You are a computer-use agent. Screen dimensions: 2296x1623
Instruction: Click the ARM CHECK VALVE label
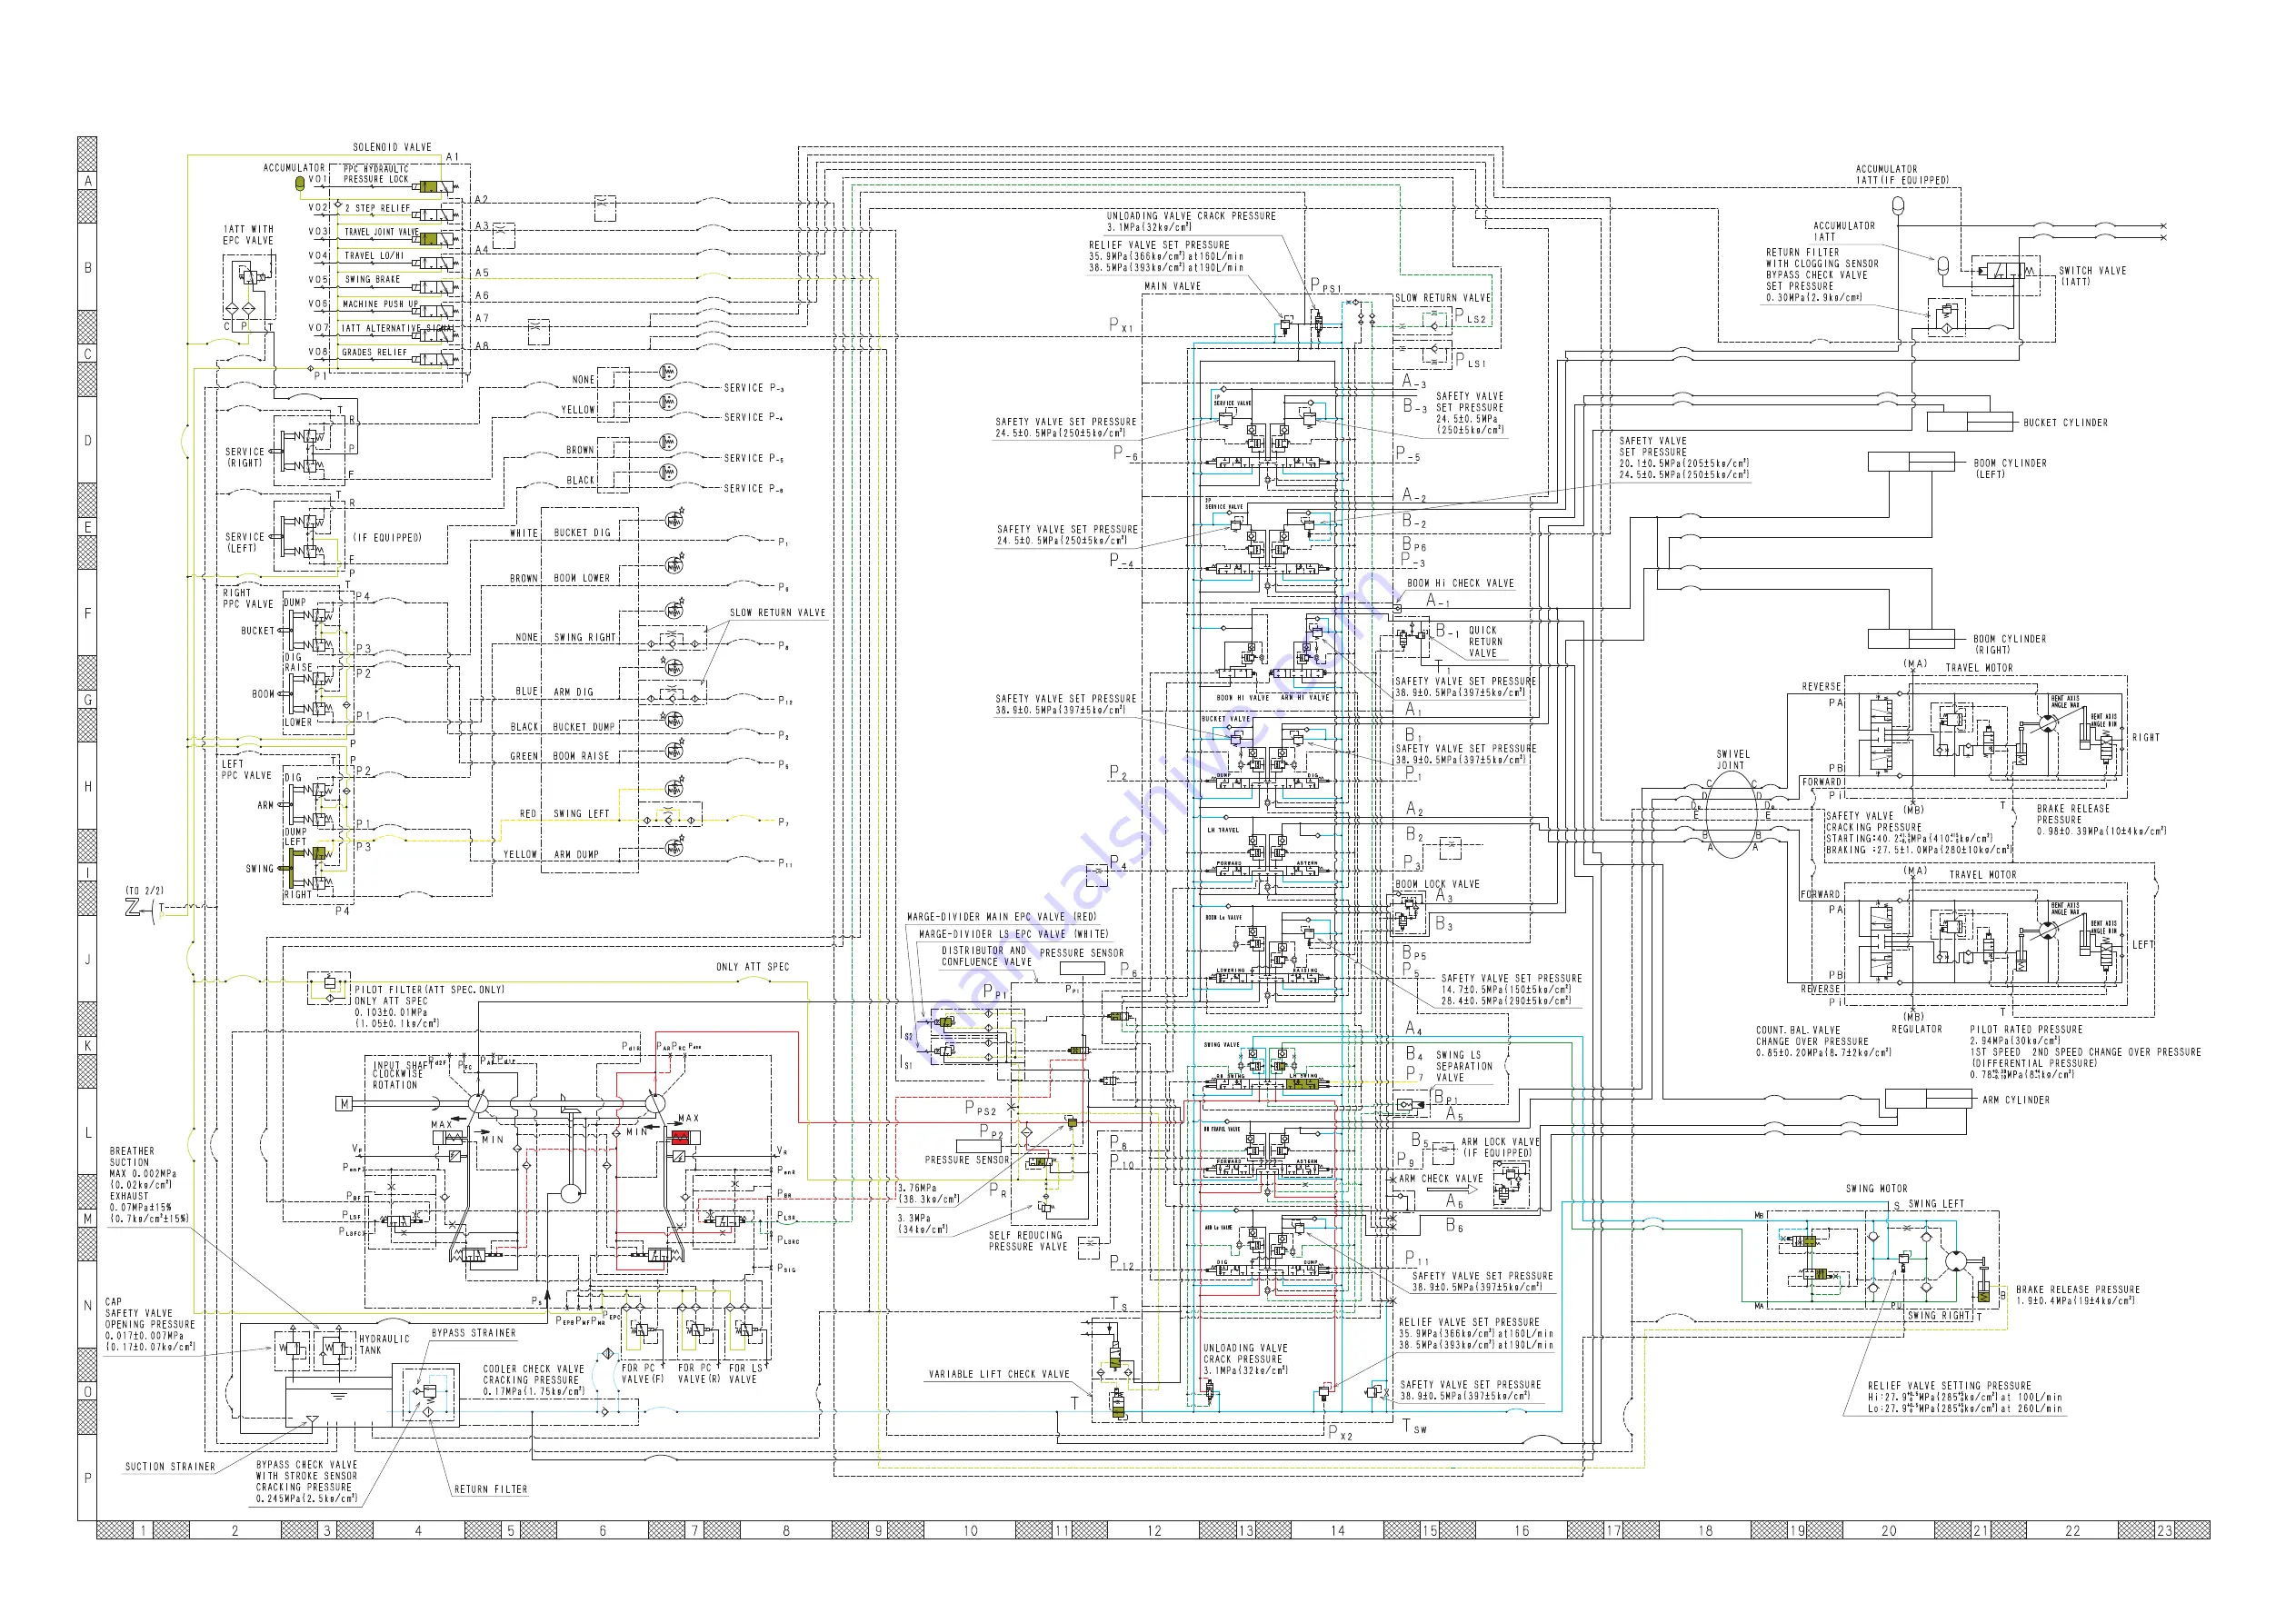coord(1440,1179)
